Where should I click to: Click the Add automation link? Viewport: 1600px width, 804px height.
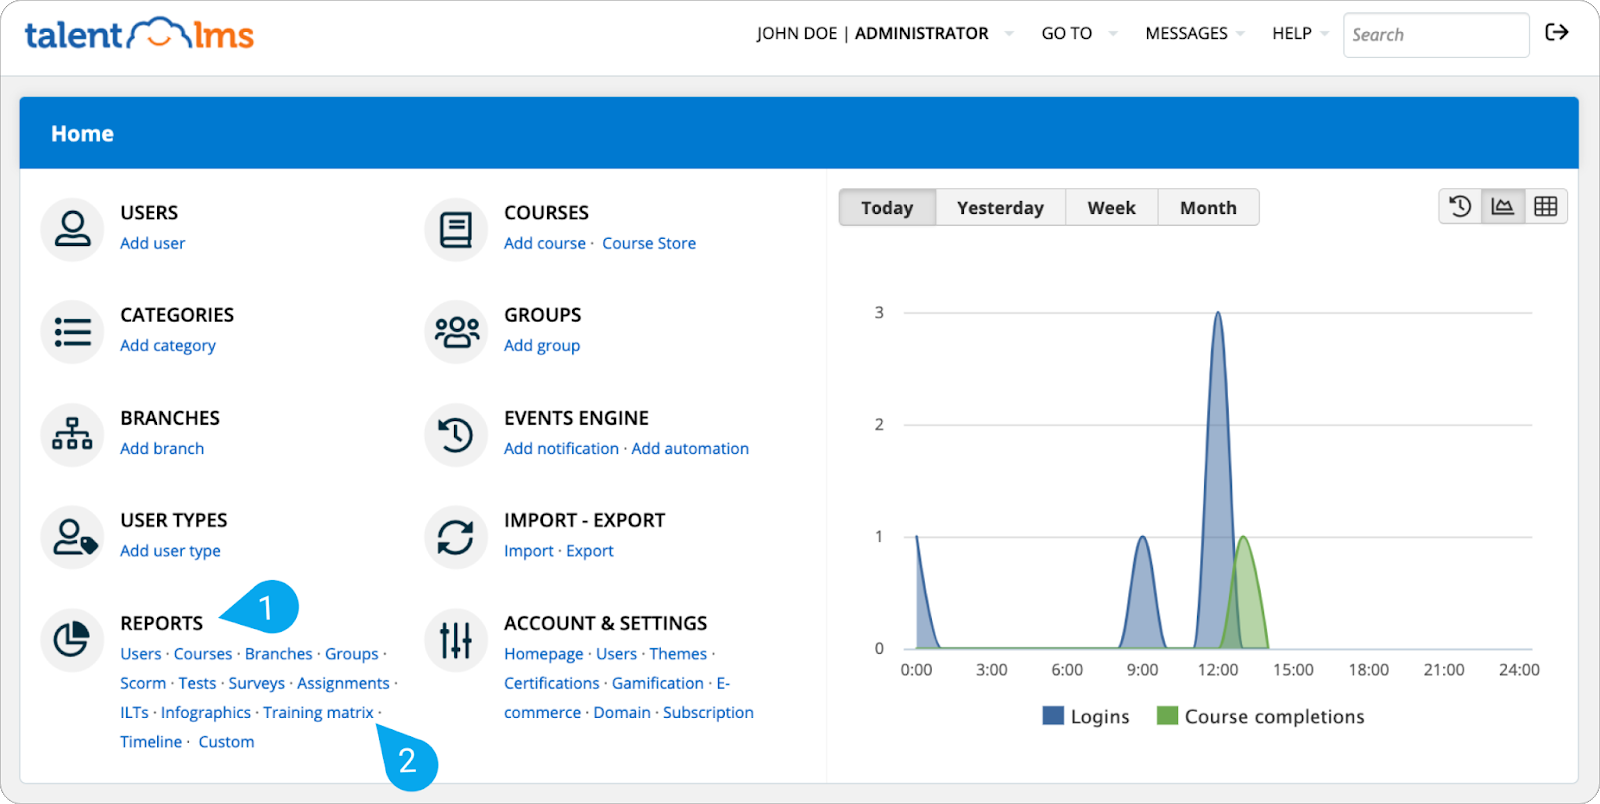point(690,448)
